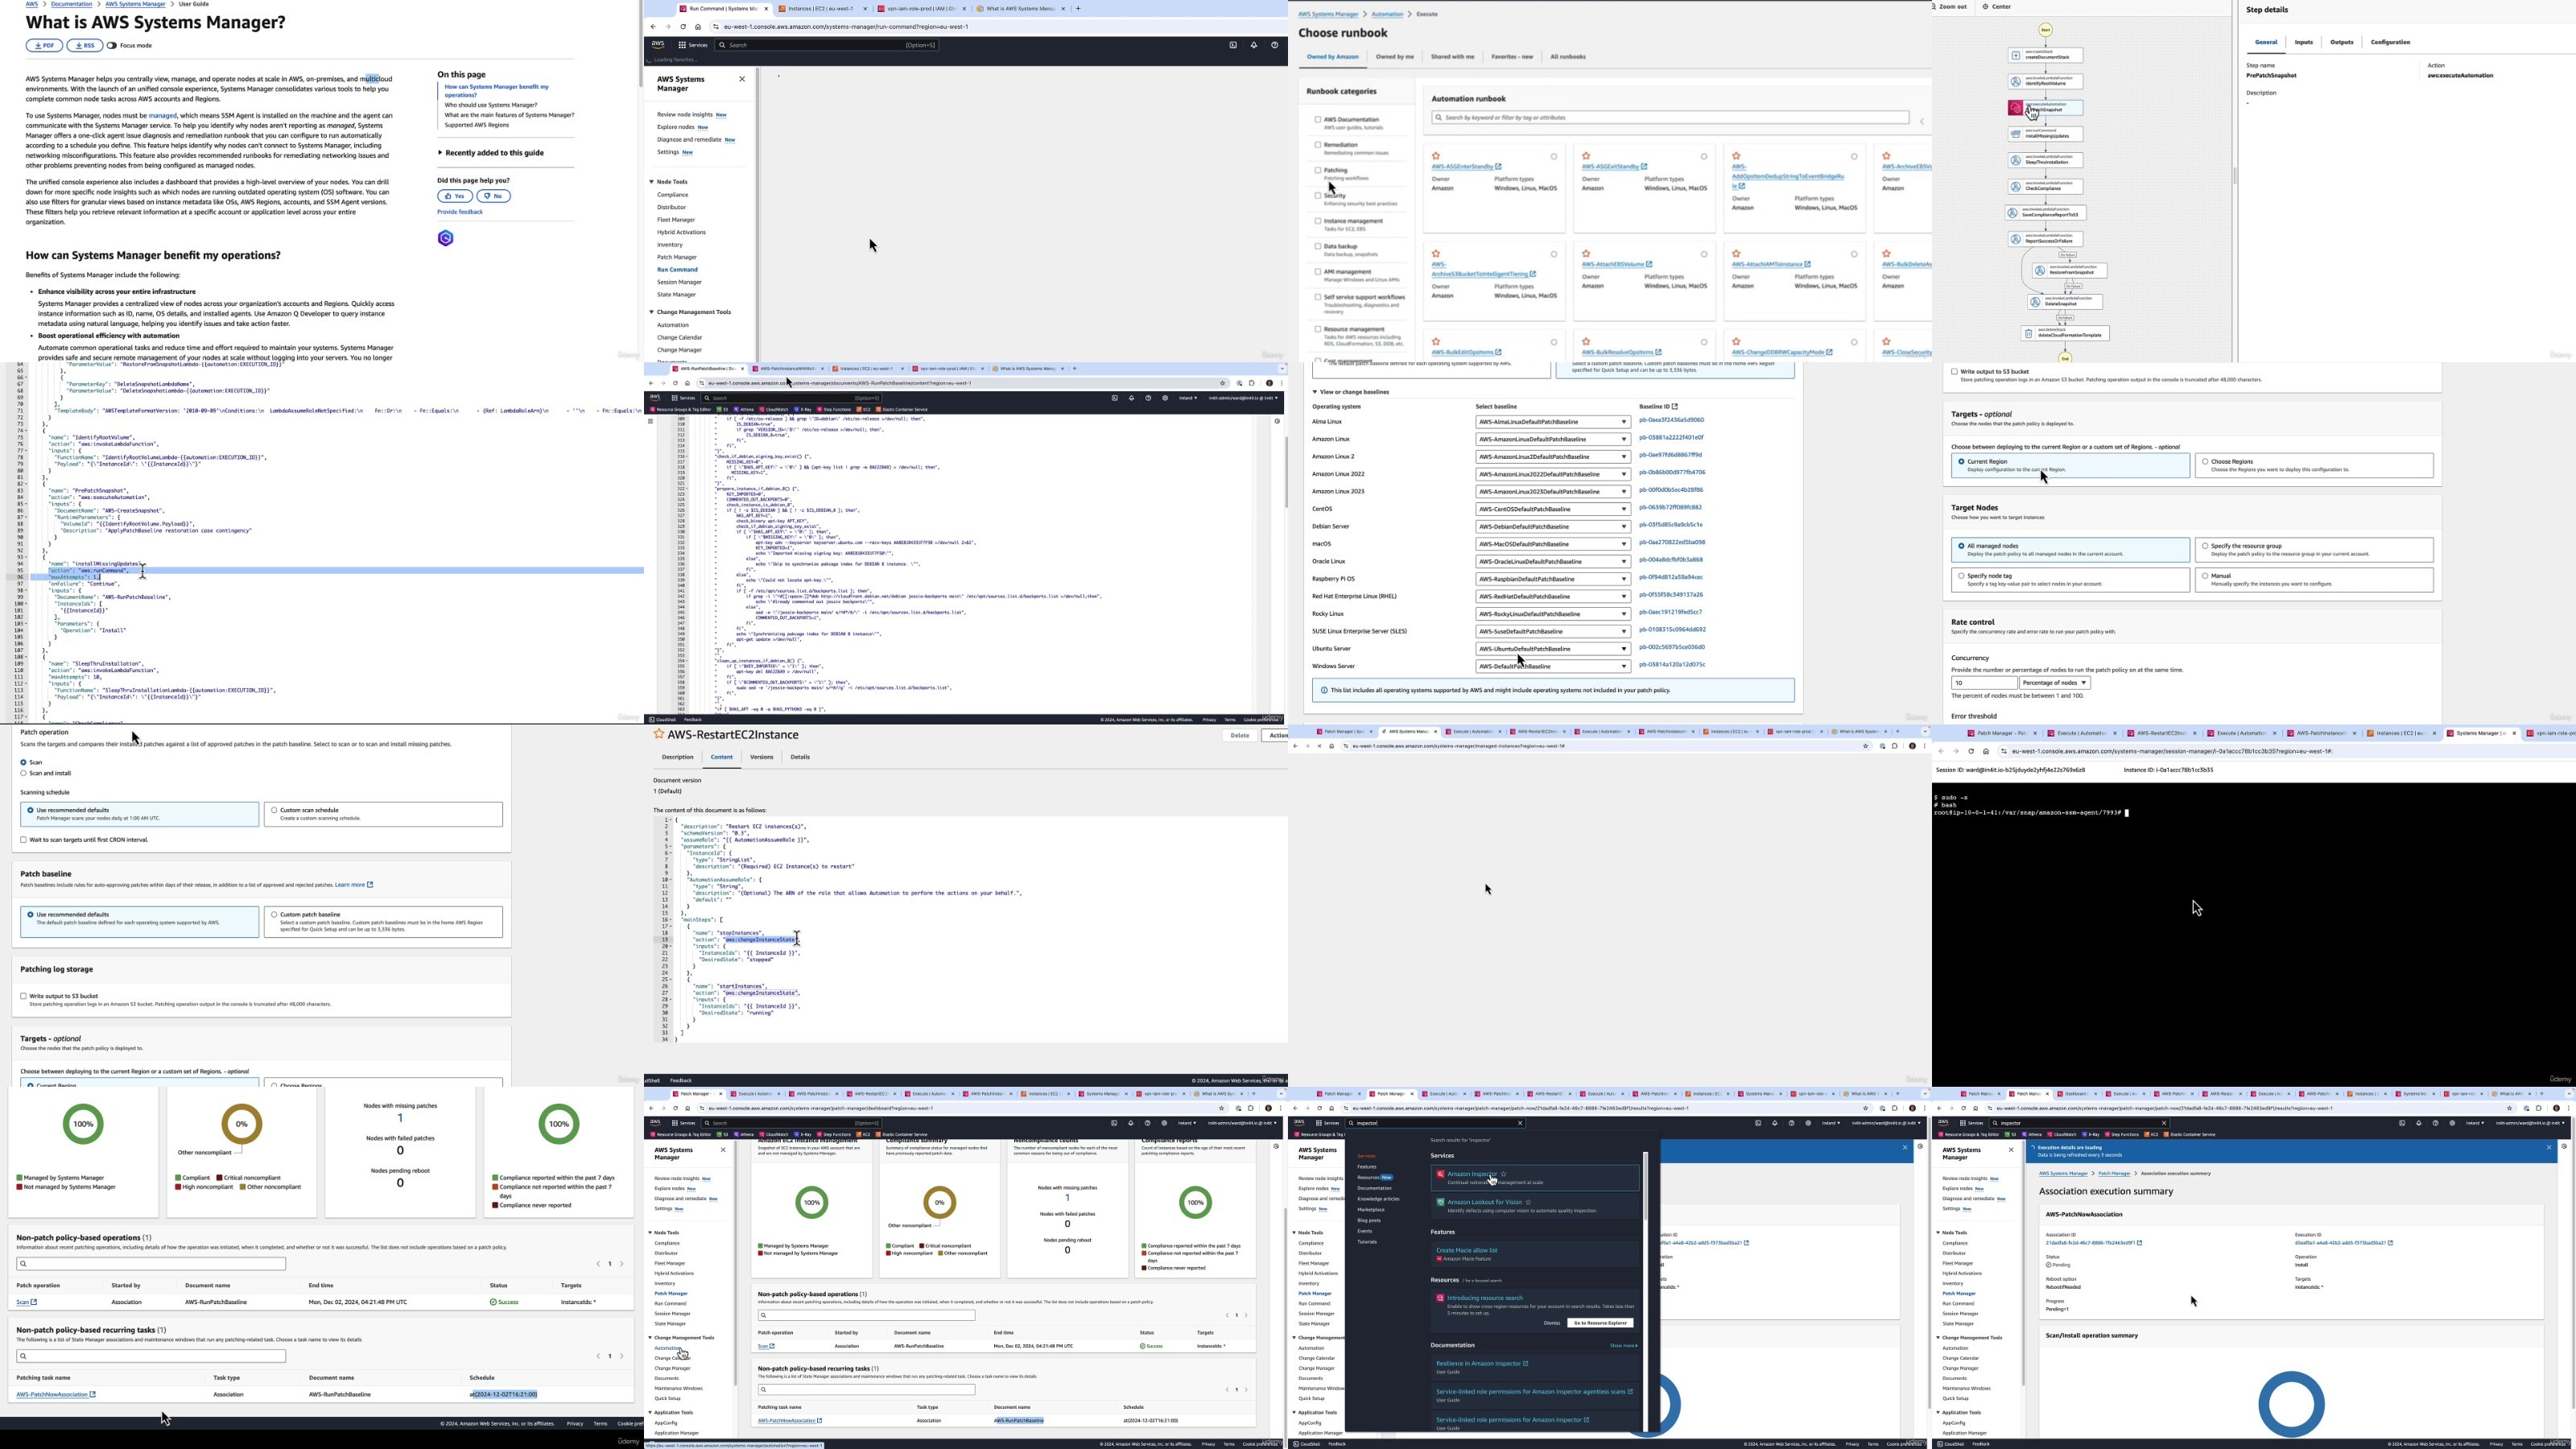Click the thumbs-down No feedback button

pos(494,196)
